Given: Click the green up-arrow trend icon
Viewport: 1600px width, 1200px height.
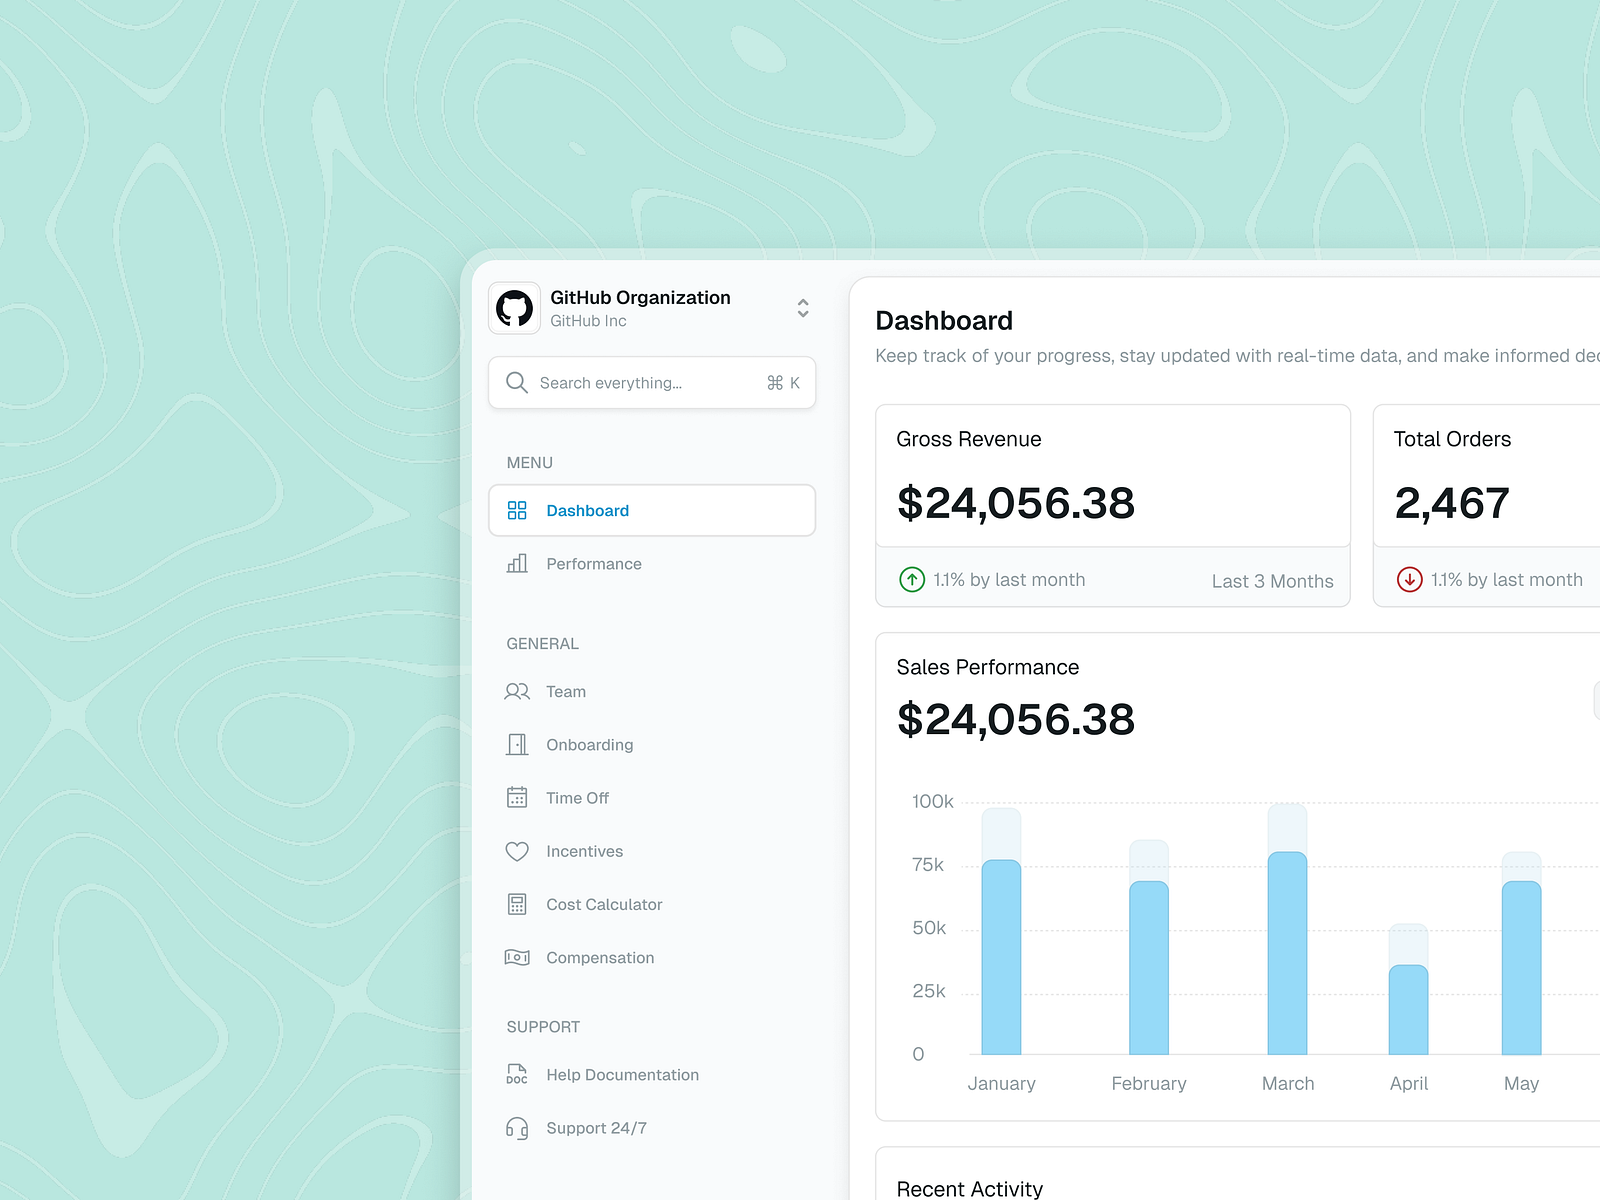Looking at the screenshot, I should coord(912,580).
